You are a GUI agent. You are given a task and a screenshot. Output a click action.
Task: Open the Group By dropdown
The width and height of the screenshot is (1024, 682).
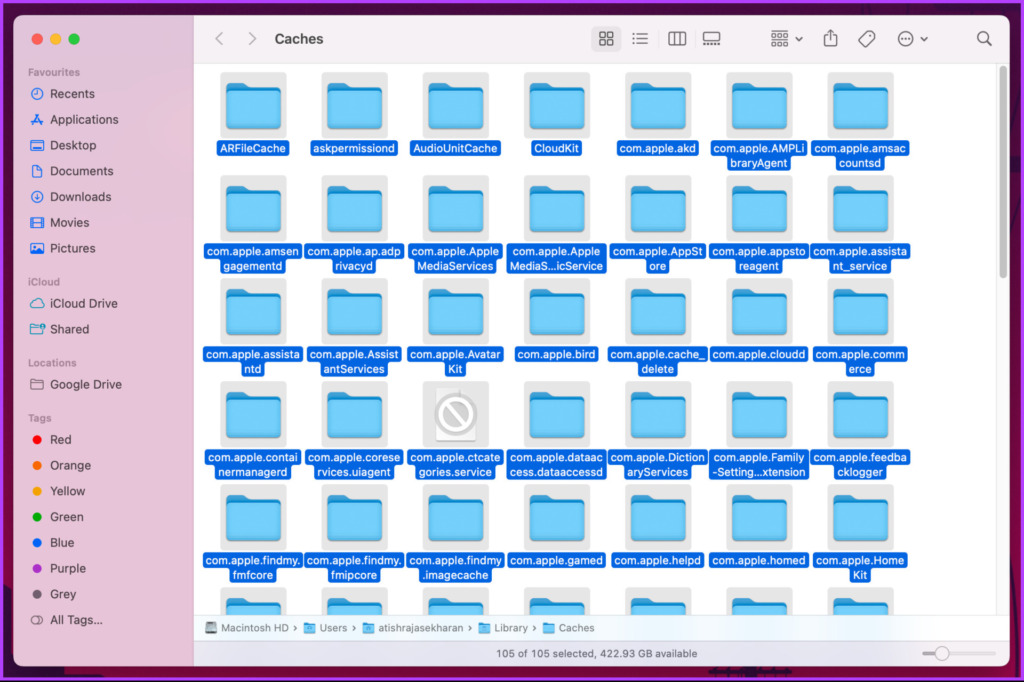(x=786, y=39)
